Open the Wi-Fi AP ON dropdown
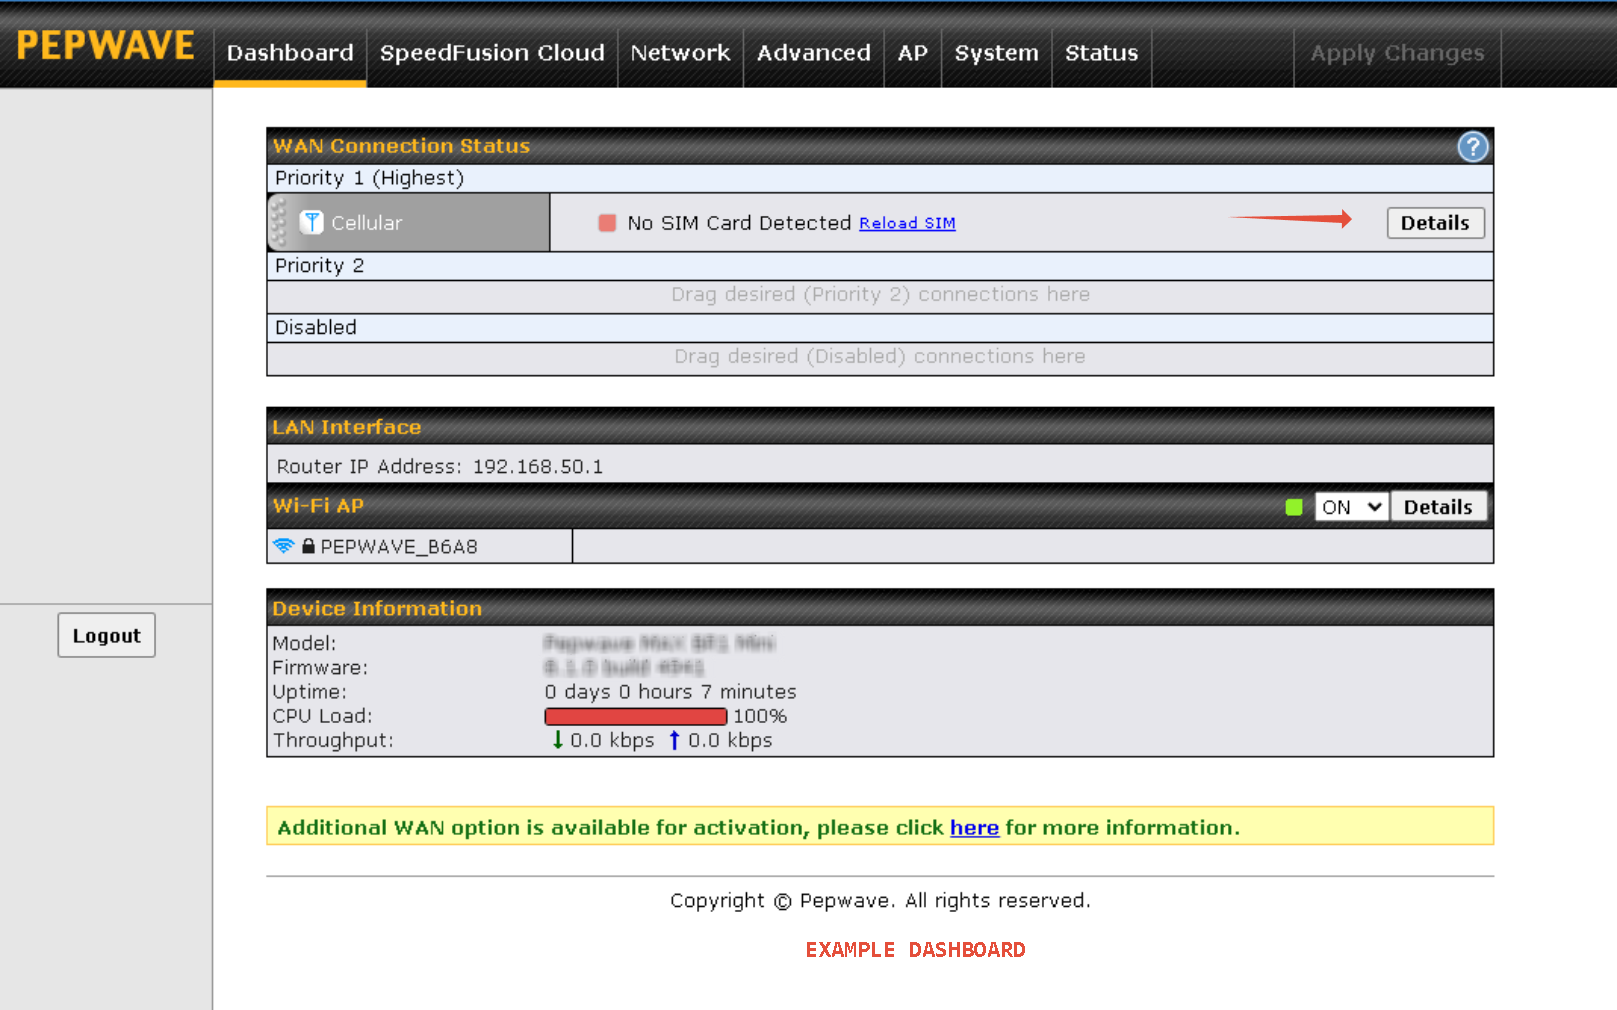 [x=1351, y=507]
